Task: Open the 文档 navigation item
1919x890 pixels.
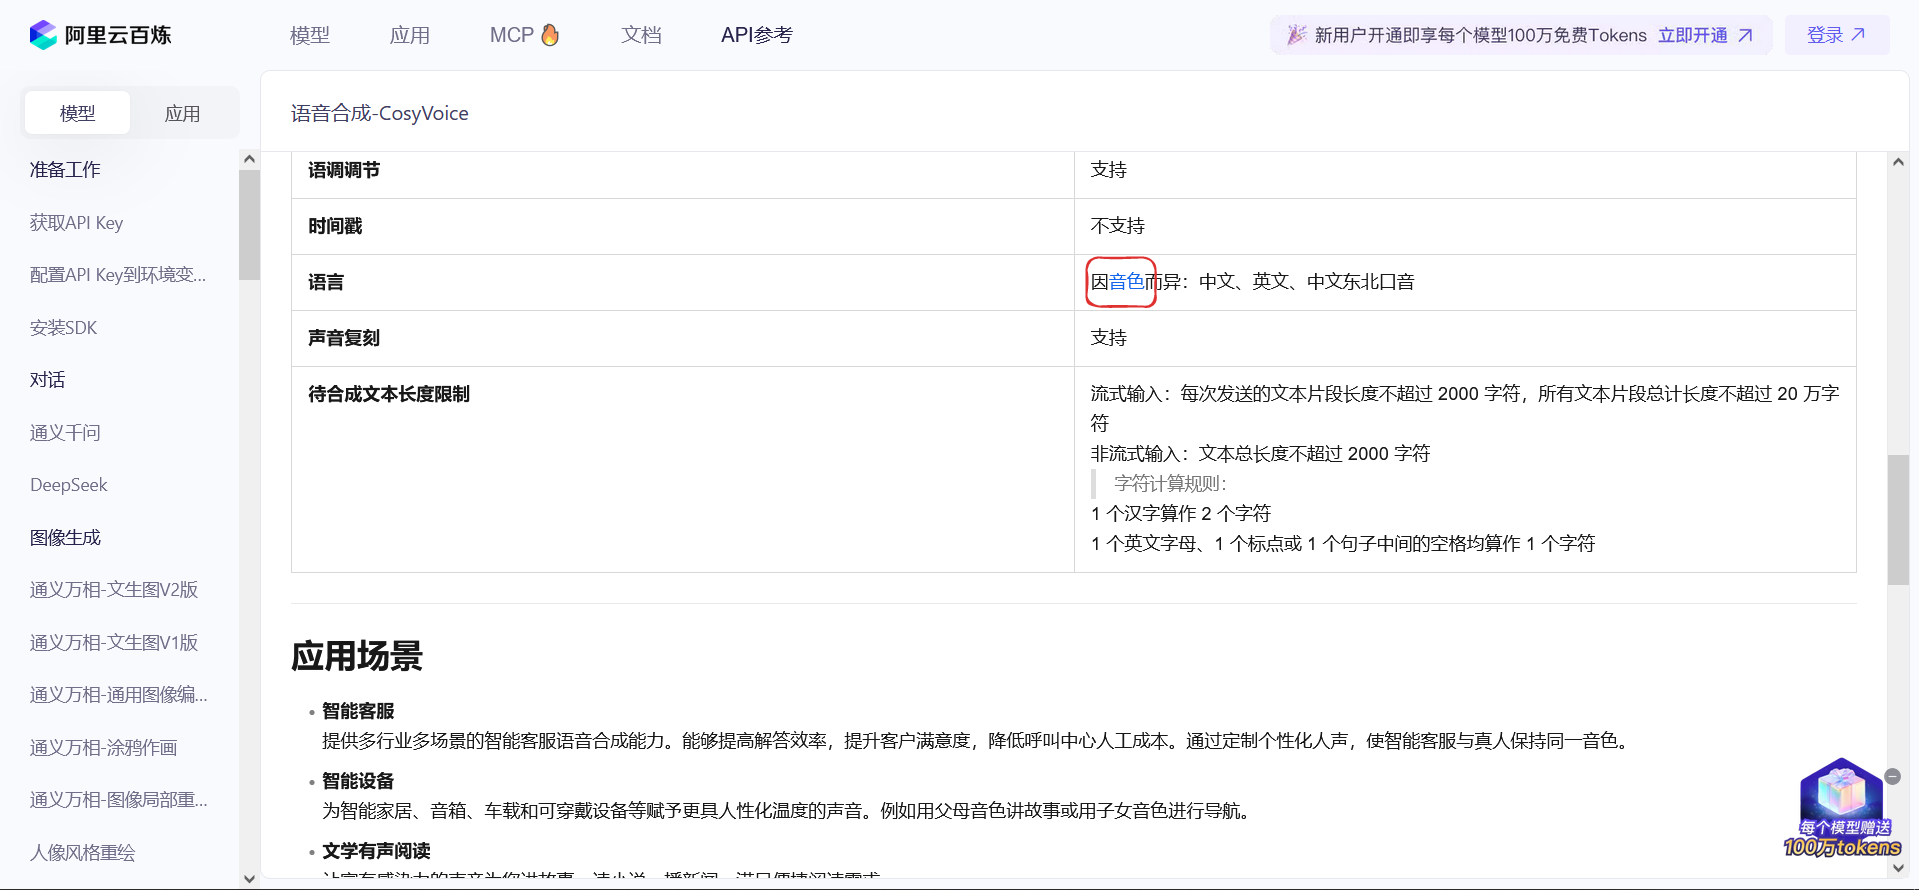Action: [642, 35]
